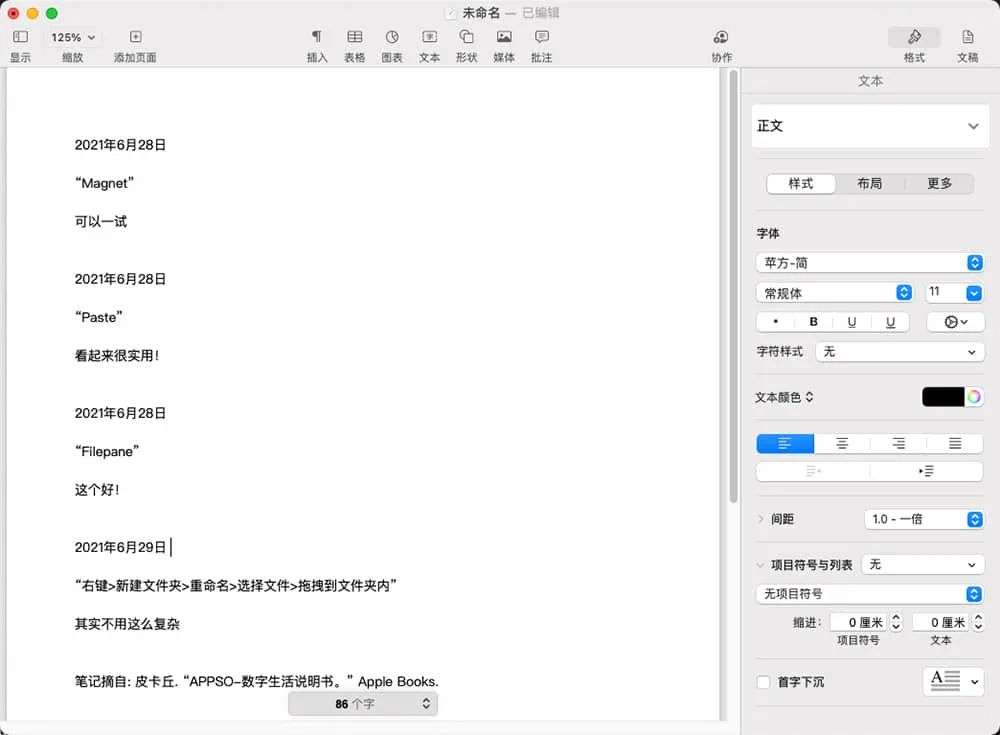Click the font size 11 field
This screenshot has height=735, width=1000.
tap(944, 292)
